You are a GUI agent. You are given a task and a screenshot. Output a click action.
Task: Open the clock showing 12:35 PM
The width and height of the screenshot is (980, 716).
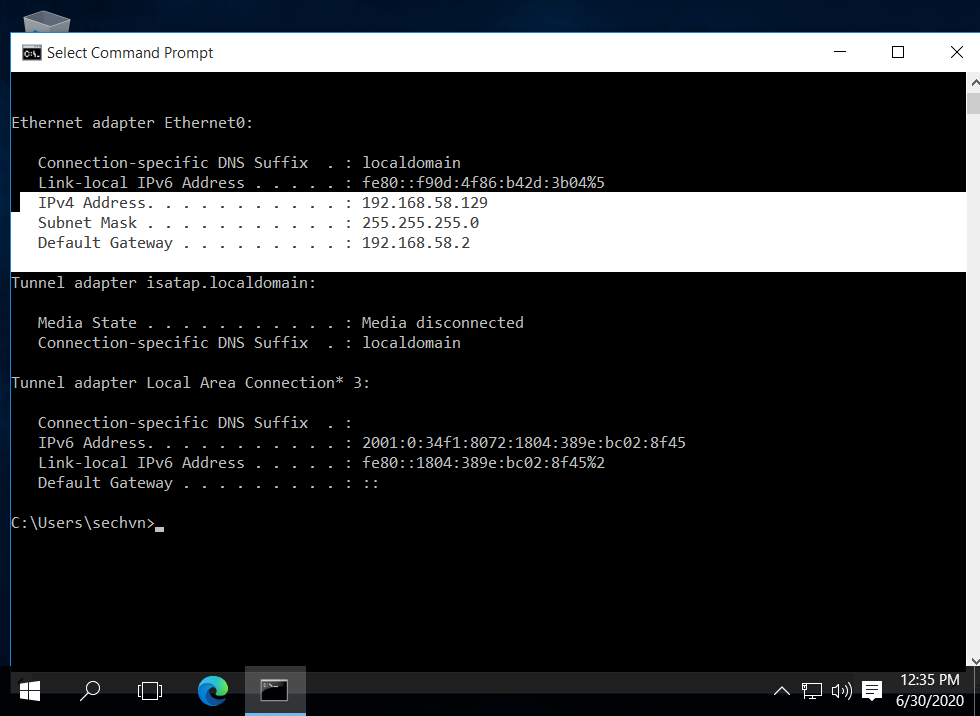click(x=929, y=680)
